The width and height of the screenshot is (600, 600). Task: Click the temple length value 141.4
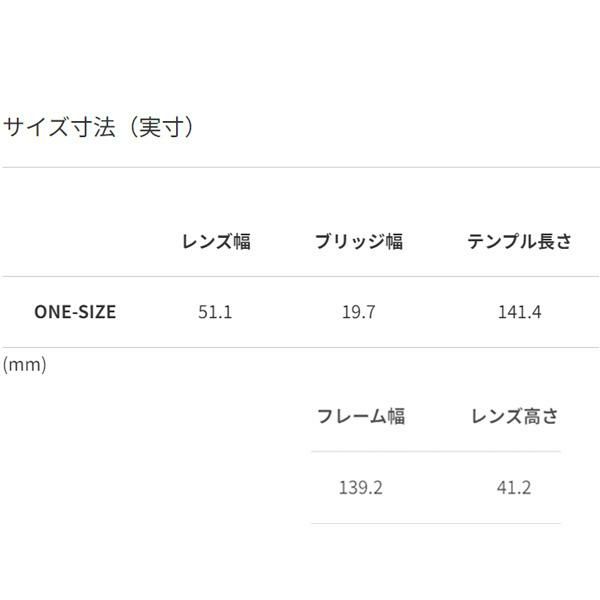click(x=519, y=312)
